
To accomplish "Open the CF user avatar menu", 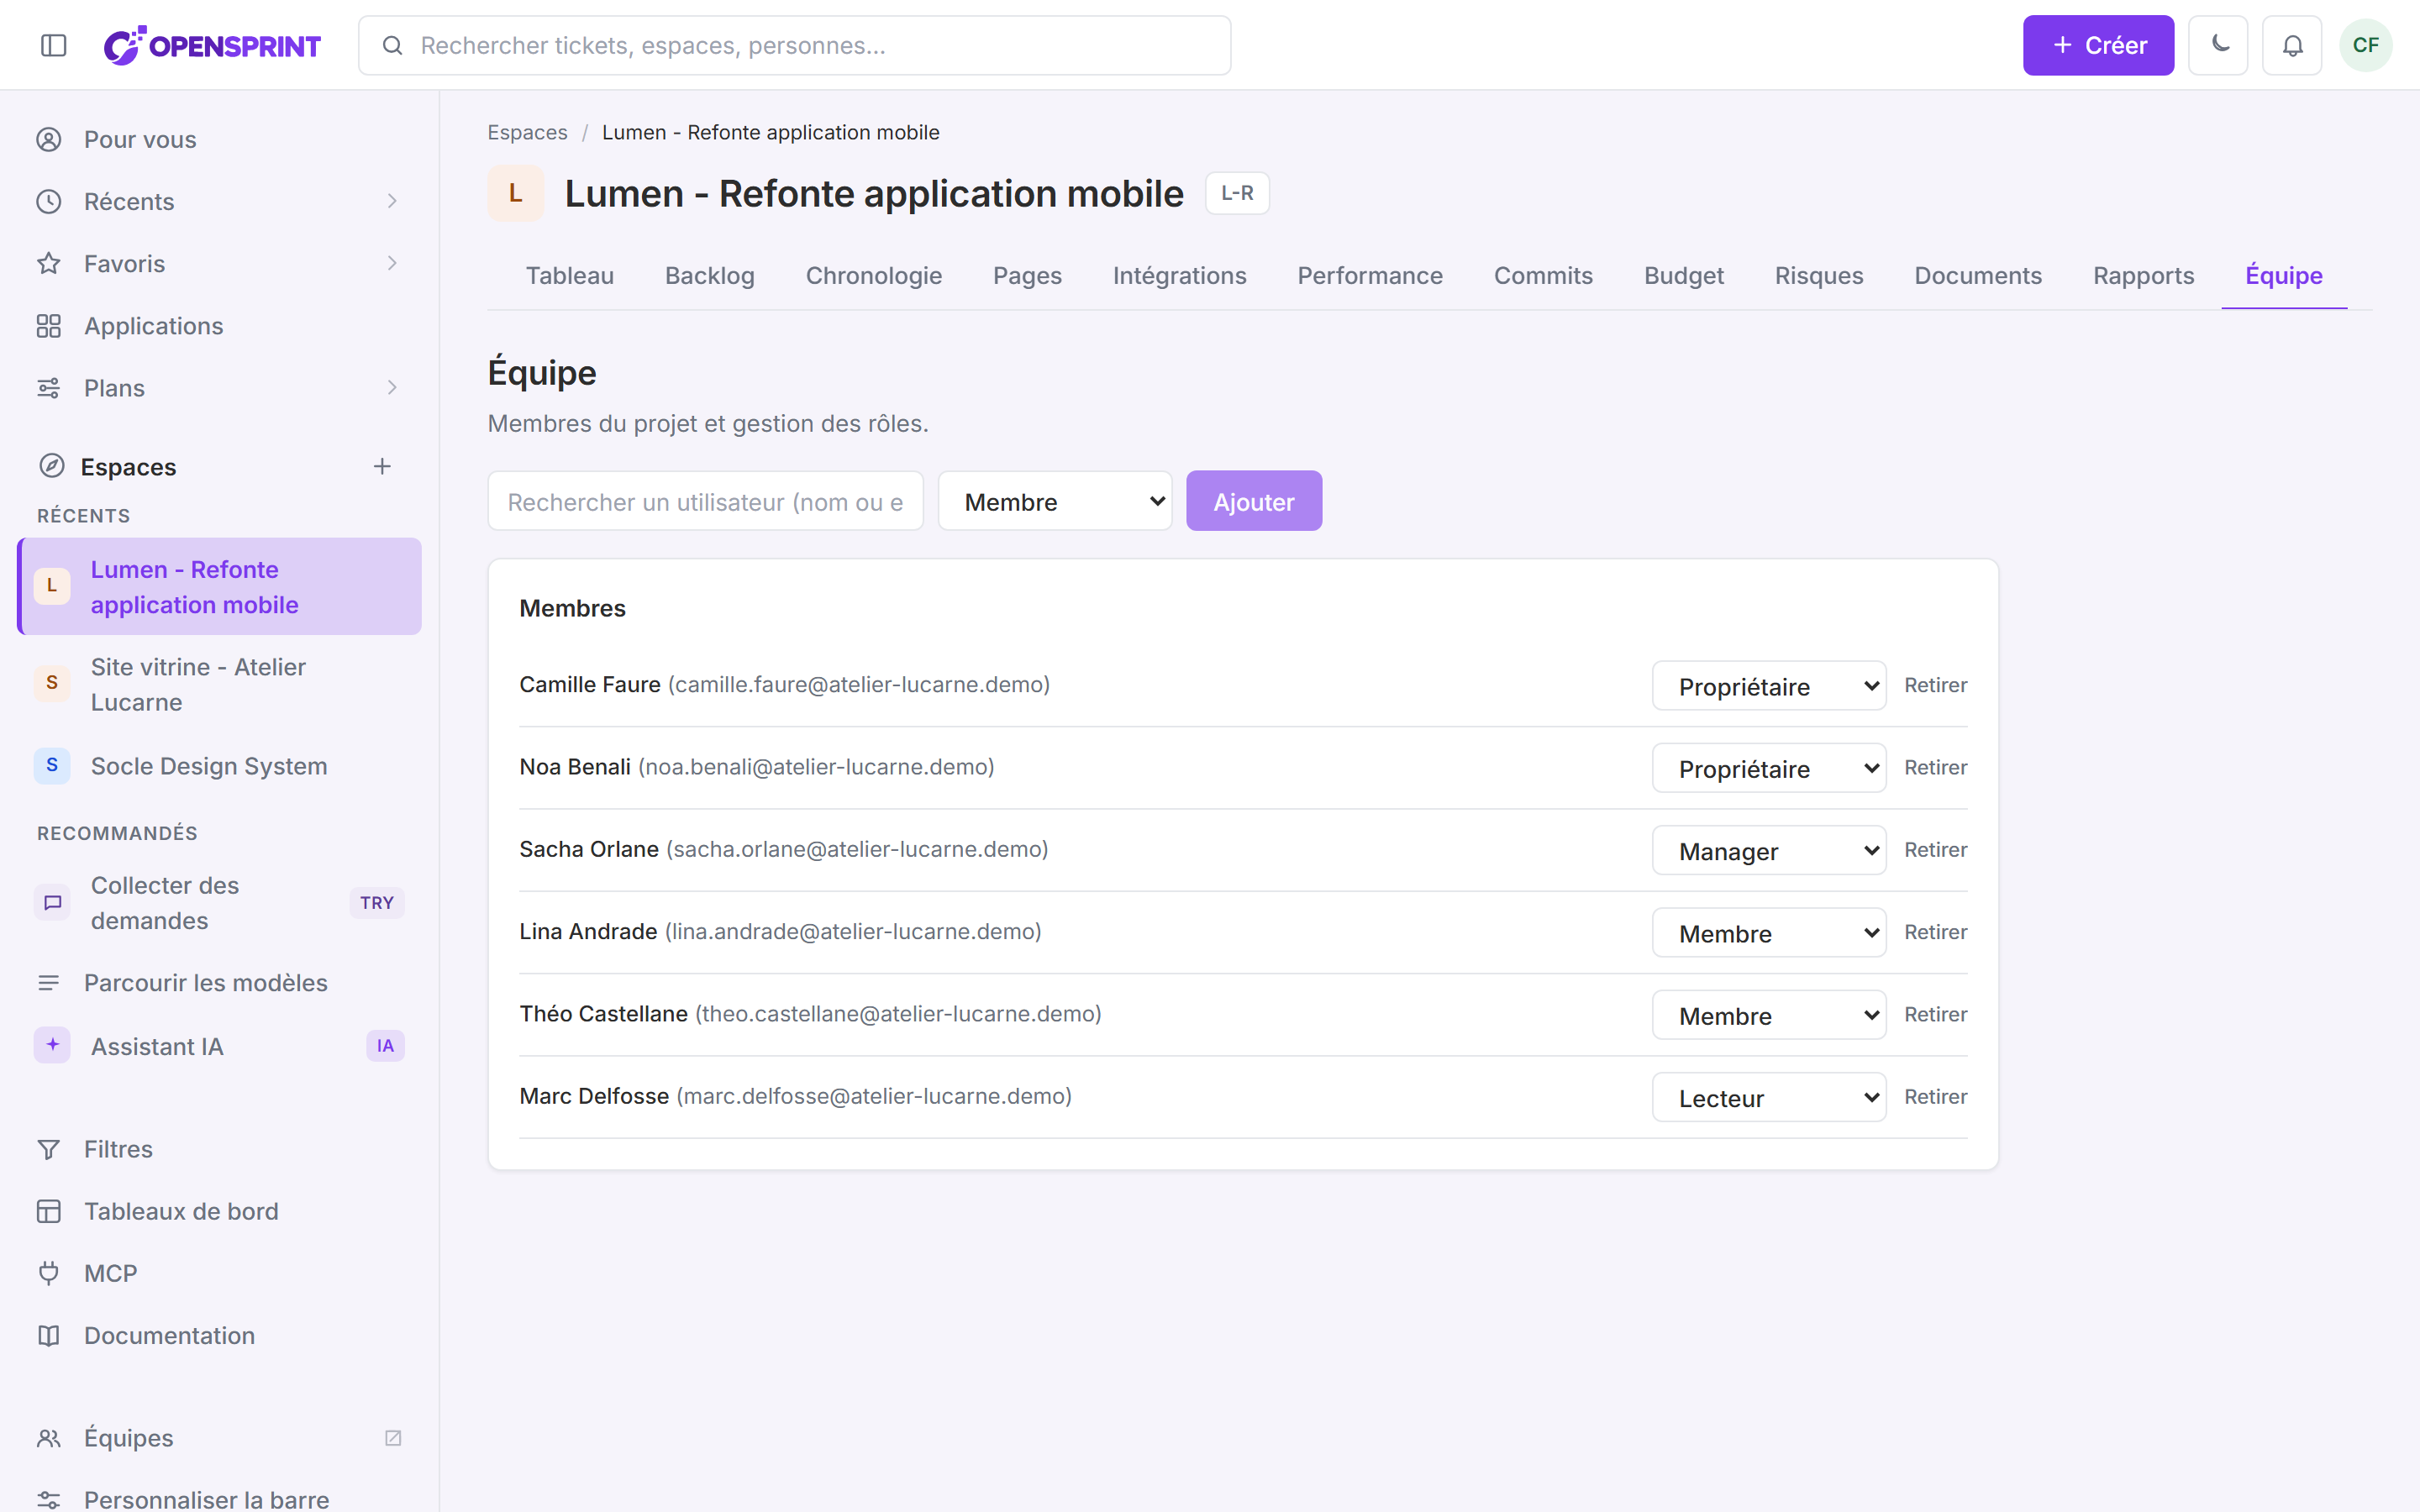I will pyautogui.click(x=2366, y=45).
